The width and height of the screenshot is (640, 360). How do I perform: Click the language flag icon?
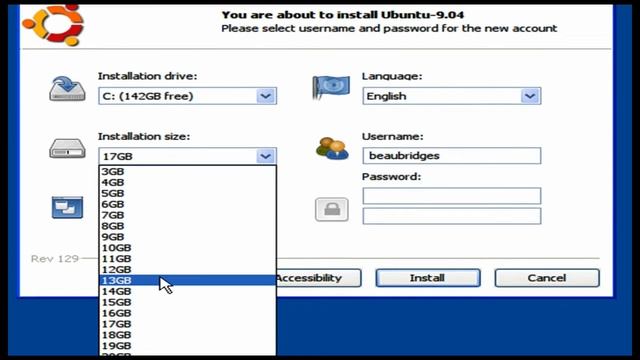[x=331, y=87]
